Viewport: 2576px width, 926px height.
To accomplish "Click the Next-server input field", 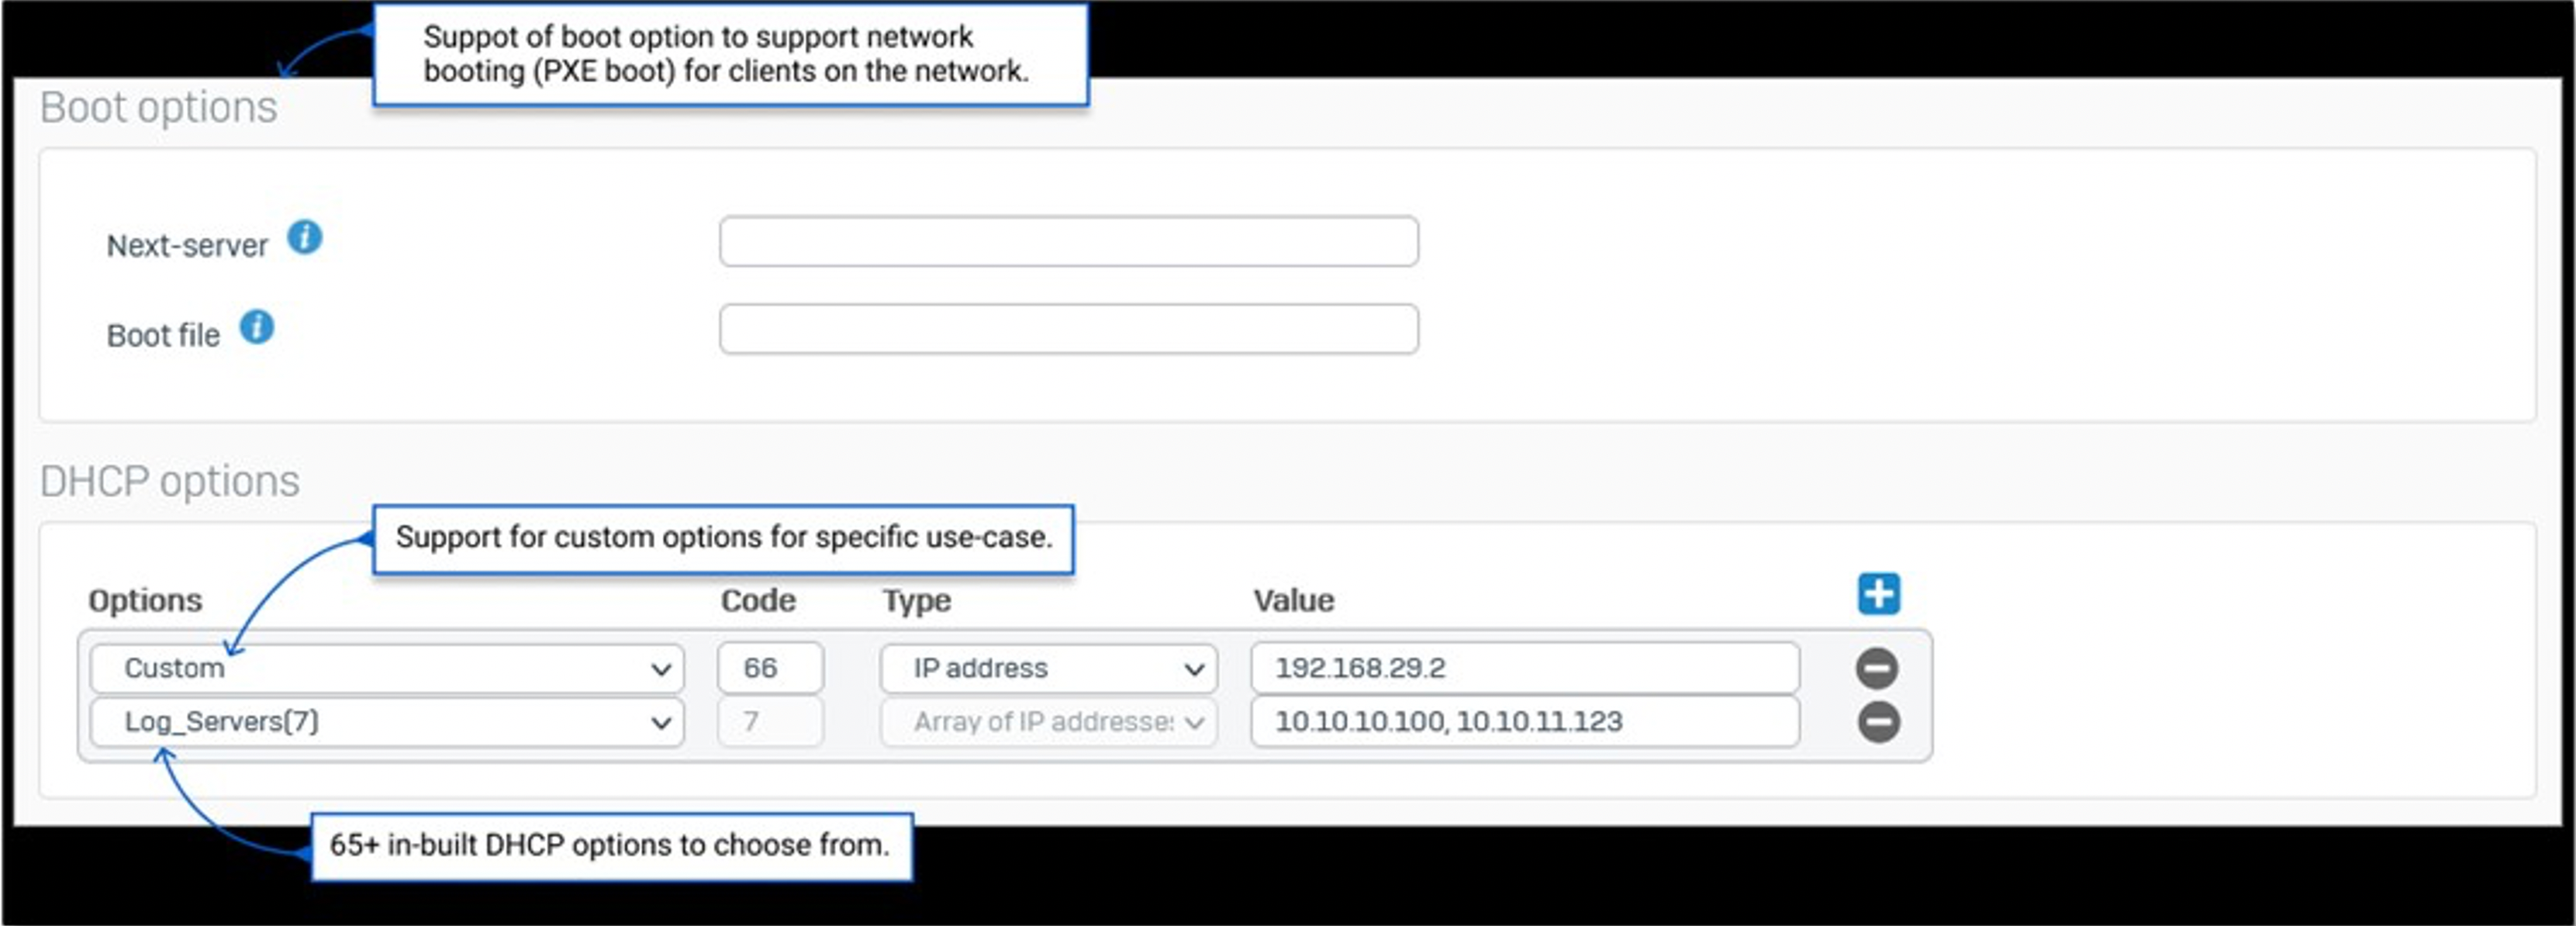I will pyautogui.click(x=1068, y=241).
